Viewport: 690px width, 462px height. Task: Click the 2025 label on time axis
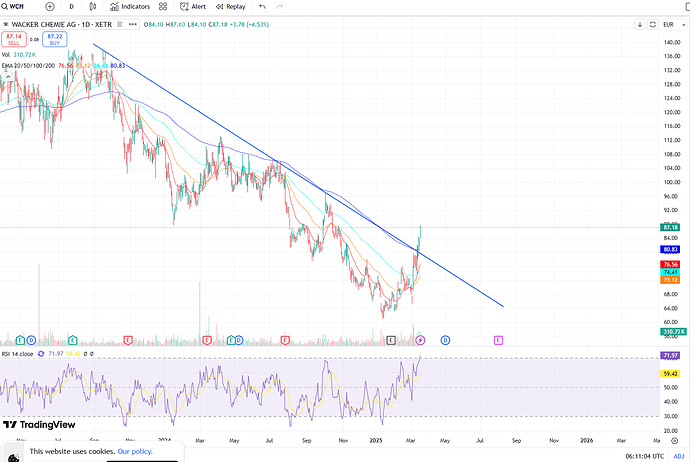click(x=376, y=440)
